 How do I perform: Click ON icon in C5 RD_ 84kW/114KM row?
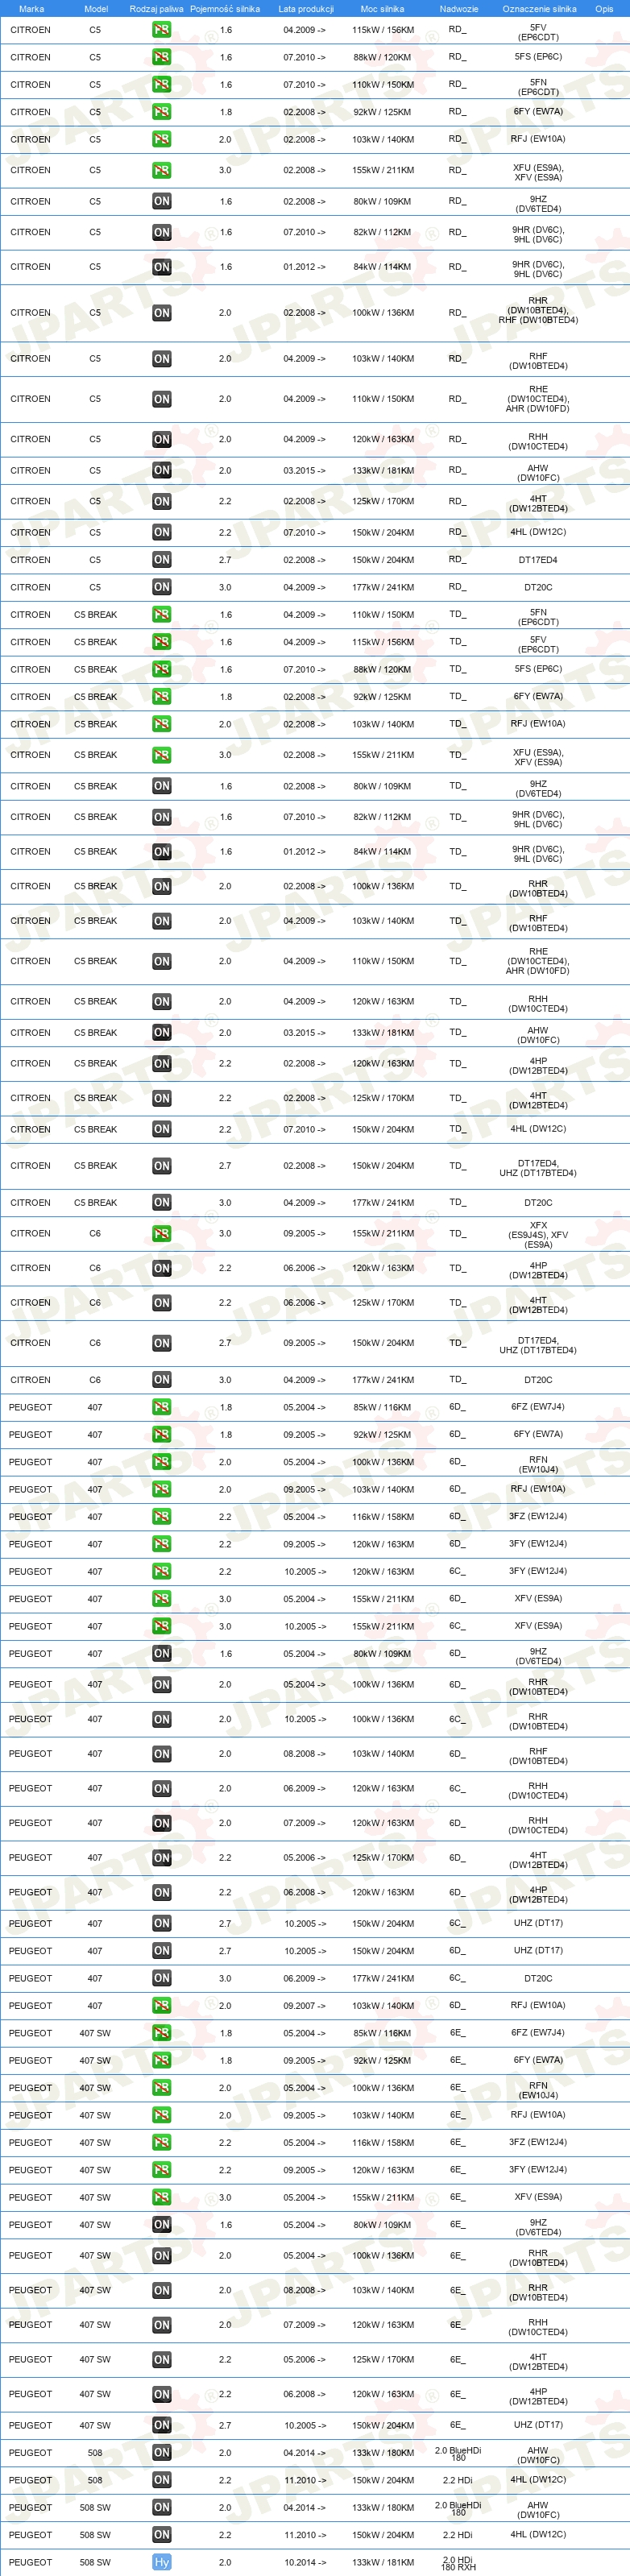click(161, 267)
